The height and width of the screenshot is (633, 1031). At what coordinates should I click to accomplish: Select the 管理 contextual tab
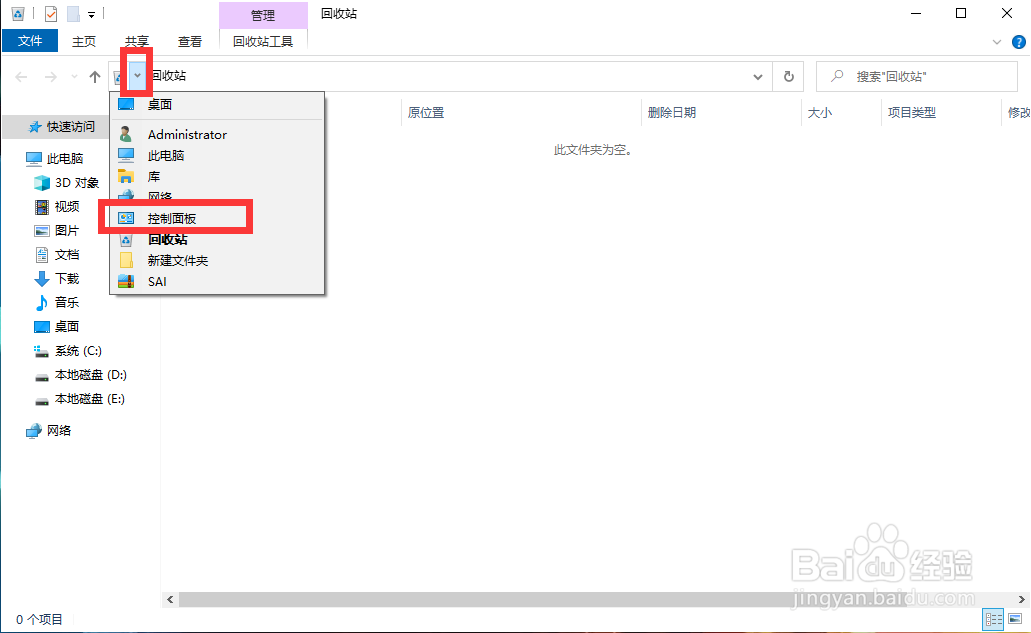click(263, 14)
